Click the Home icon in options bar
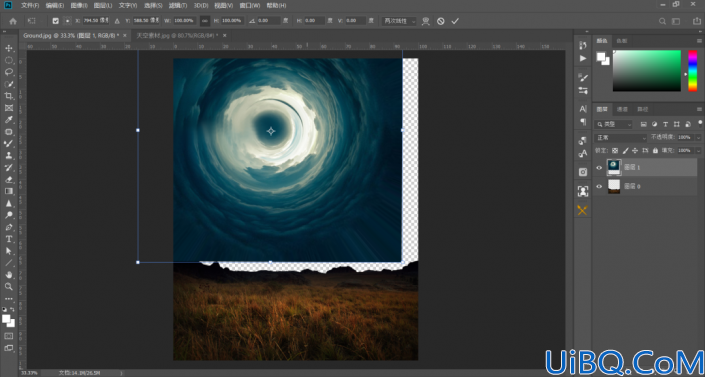Image resolution: width=705 pixels, height=377 pixels. click(13, 21)
